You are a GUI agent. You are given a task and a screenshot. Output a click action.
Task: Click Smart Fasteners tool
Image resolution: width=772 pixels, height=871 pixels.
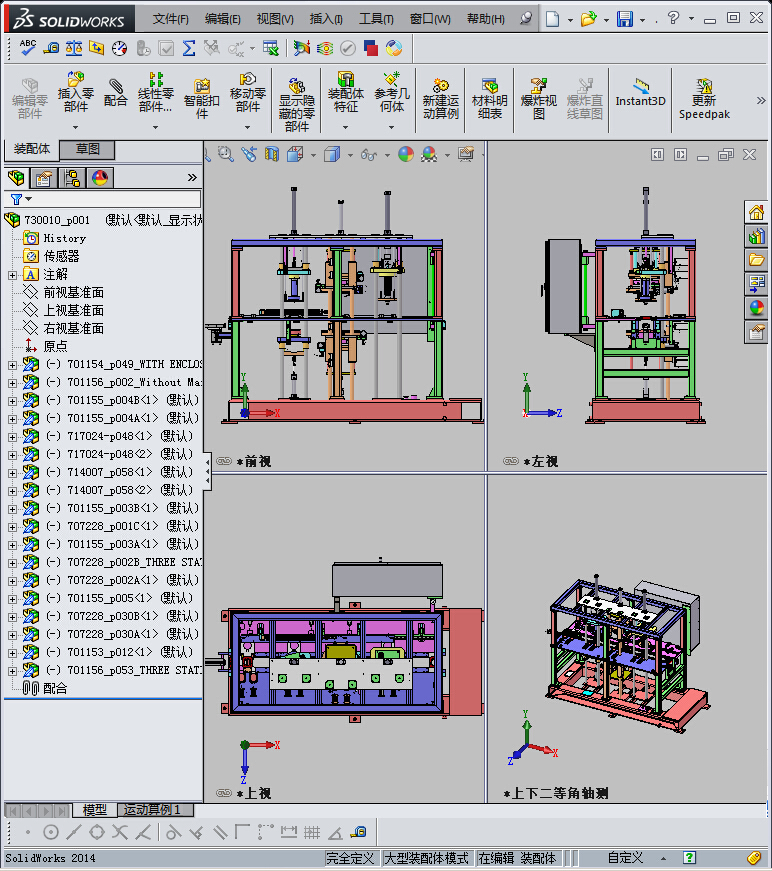click(x=201, y=99)
